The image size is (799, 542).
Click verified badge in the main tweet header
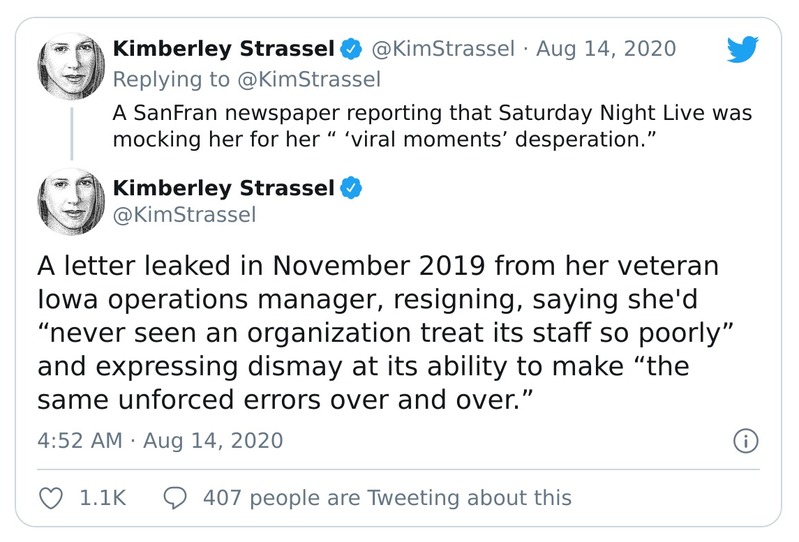(352, 188)
